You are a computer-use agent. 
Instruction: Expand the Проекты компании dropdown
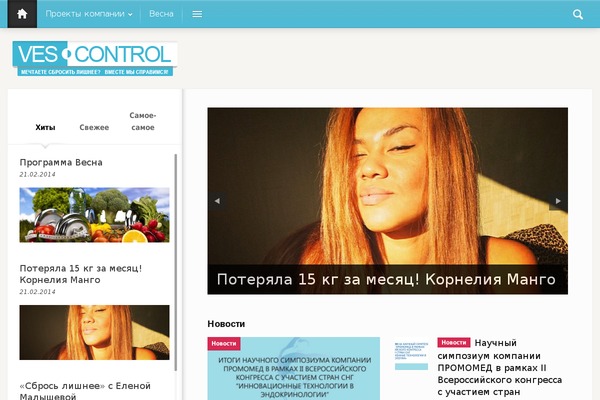point(89,14)
